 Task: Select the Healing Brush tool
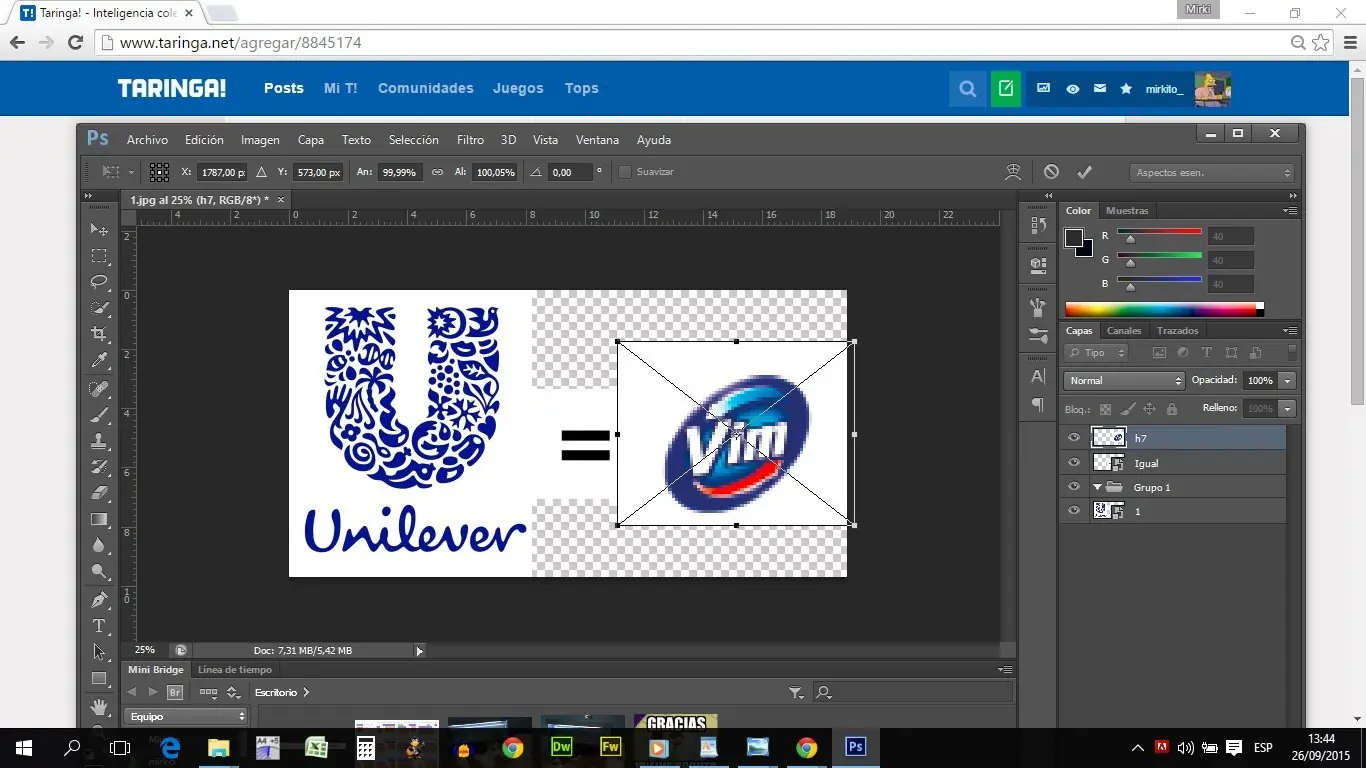click(99, 389)
